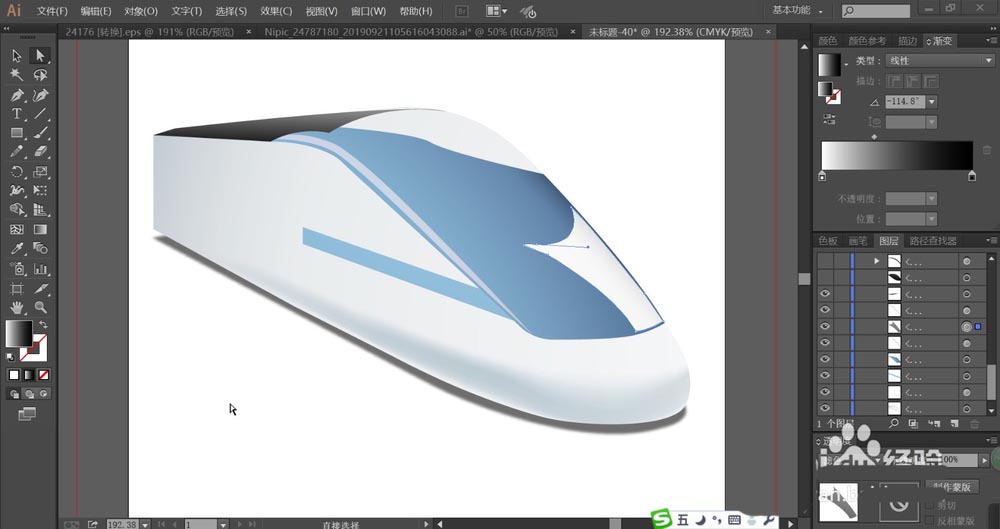Select the Eraser tool
The image size is (1000, 529).
pos(40,153)
